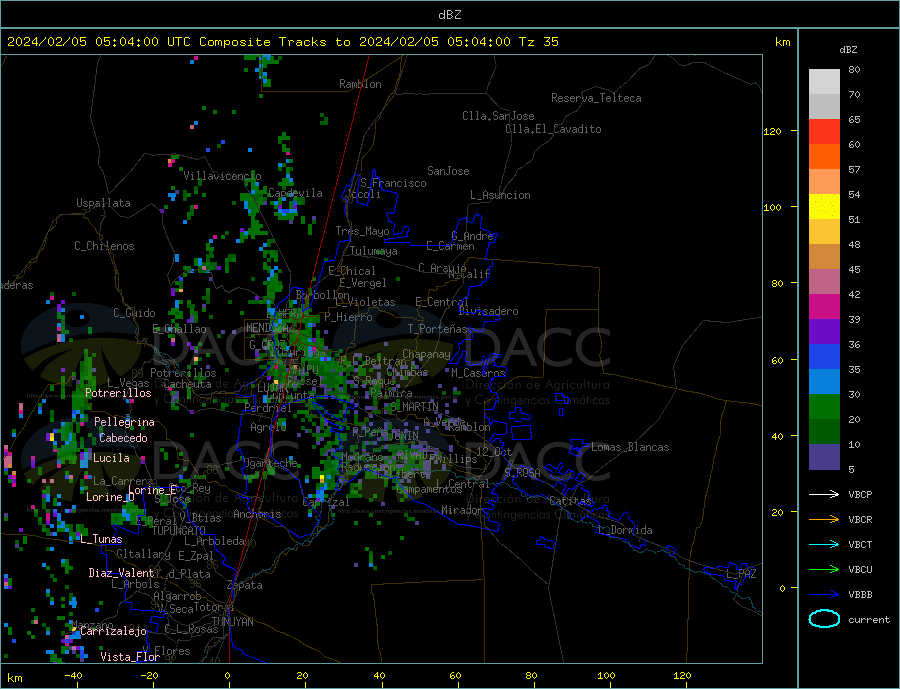Click the 'Villavicencio' map label
This screenshot has height=689, width=900.
[222, 176]
